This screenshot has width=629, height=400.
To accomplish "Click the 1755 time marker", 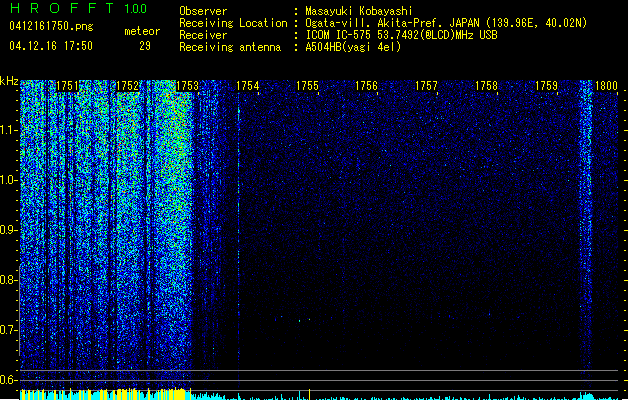I will (x=307, y=86).
